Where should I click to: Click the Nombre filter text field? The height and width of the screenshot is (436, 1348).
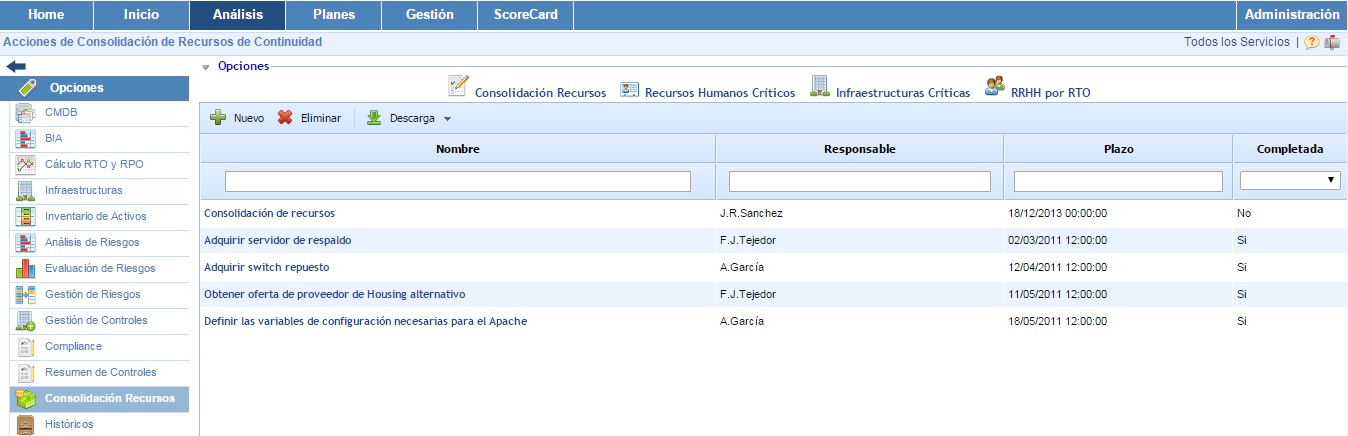pos(457,181)
